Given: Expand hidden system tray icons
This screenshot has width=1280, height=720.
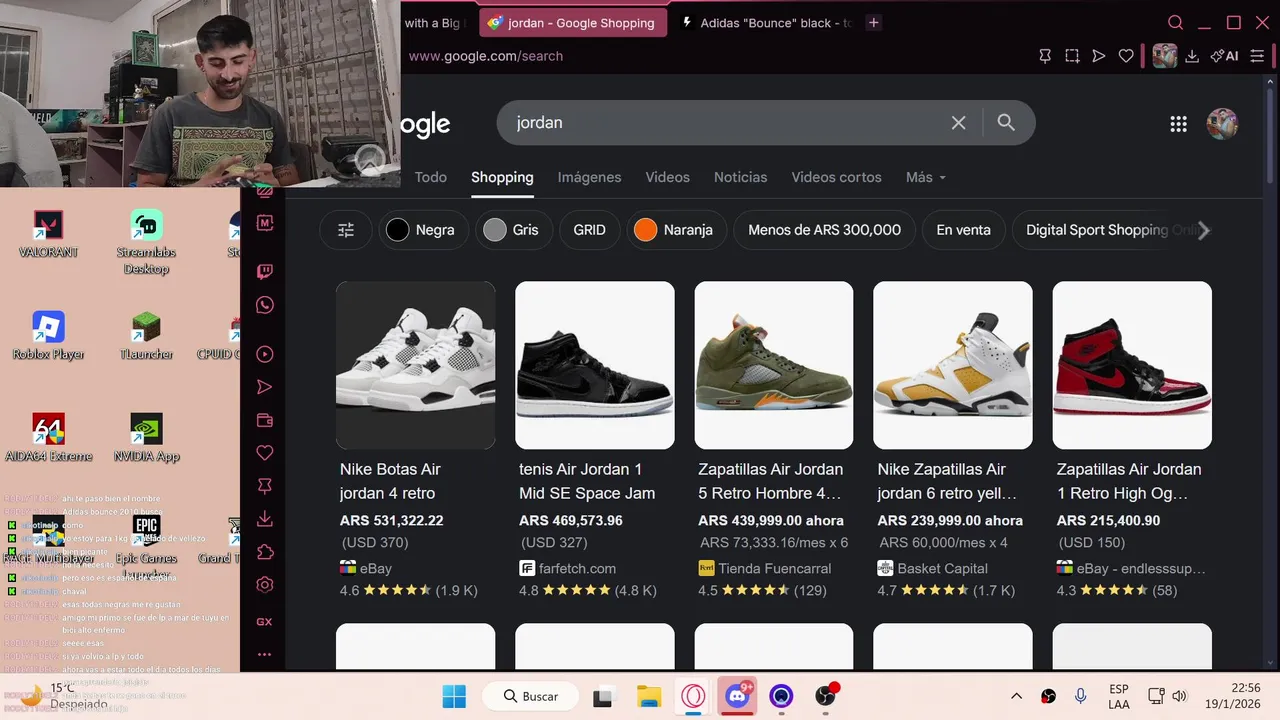Looking at the screenshot, I should [1017, 696].
